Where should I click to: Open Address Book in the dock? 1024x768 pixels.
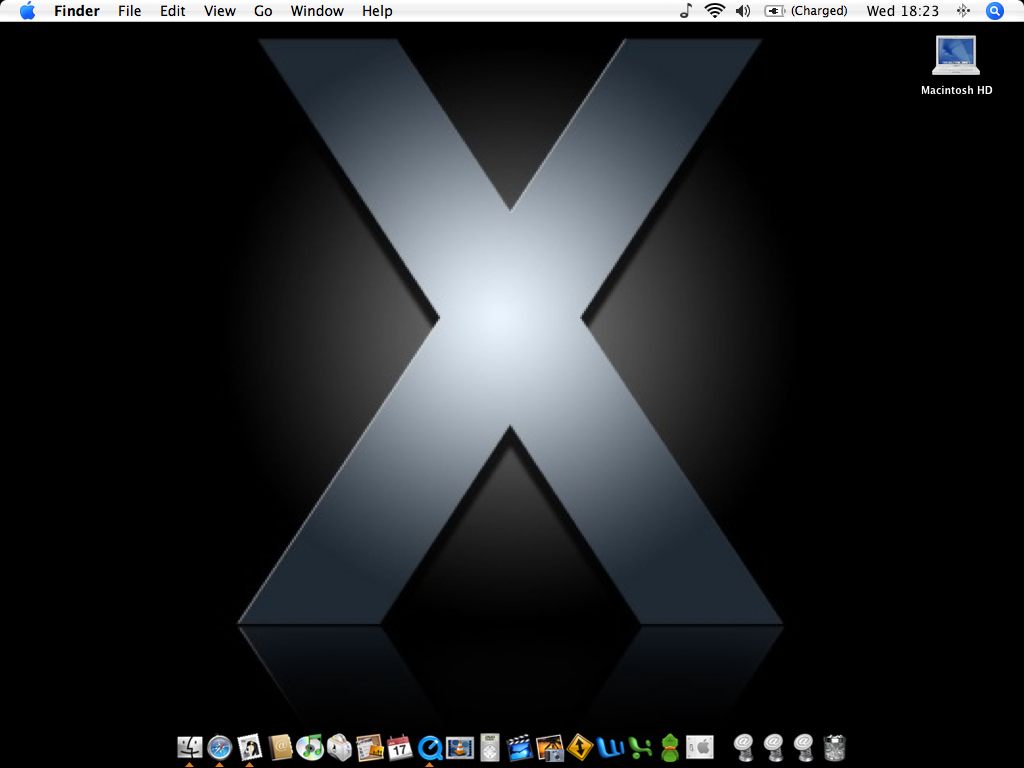(x=280, y=747)
